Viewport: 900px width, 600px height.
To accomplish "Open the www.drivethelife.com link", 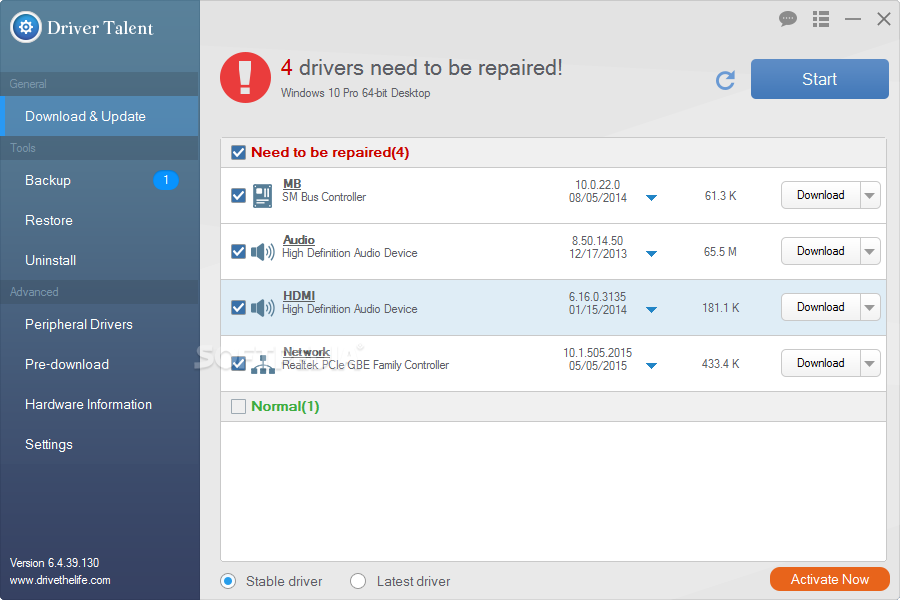I will (x=60, y=580).
